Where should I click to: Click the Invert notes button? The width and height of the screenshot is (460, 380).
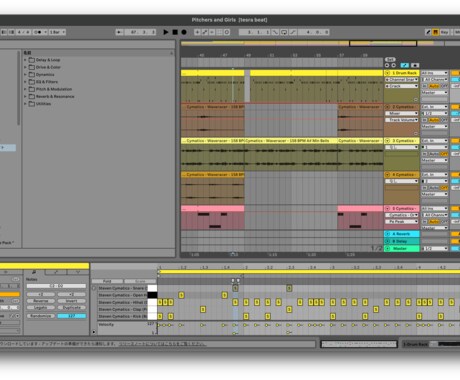tap(71, 301)
